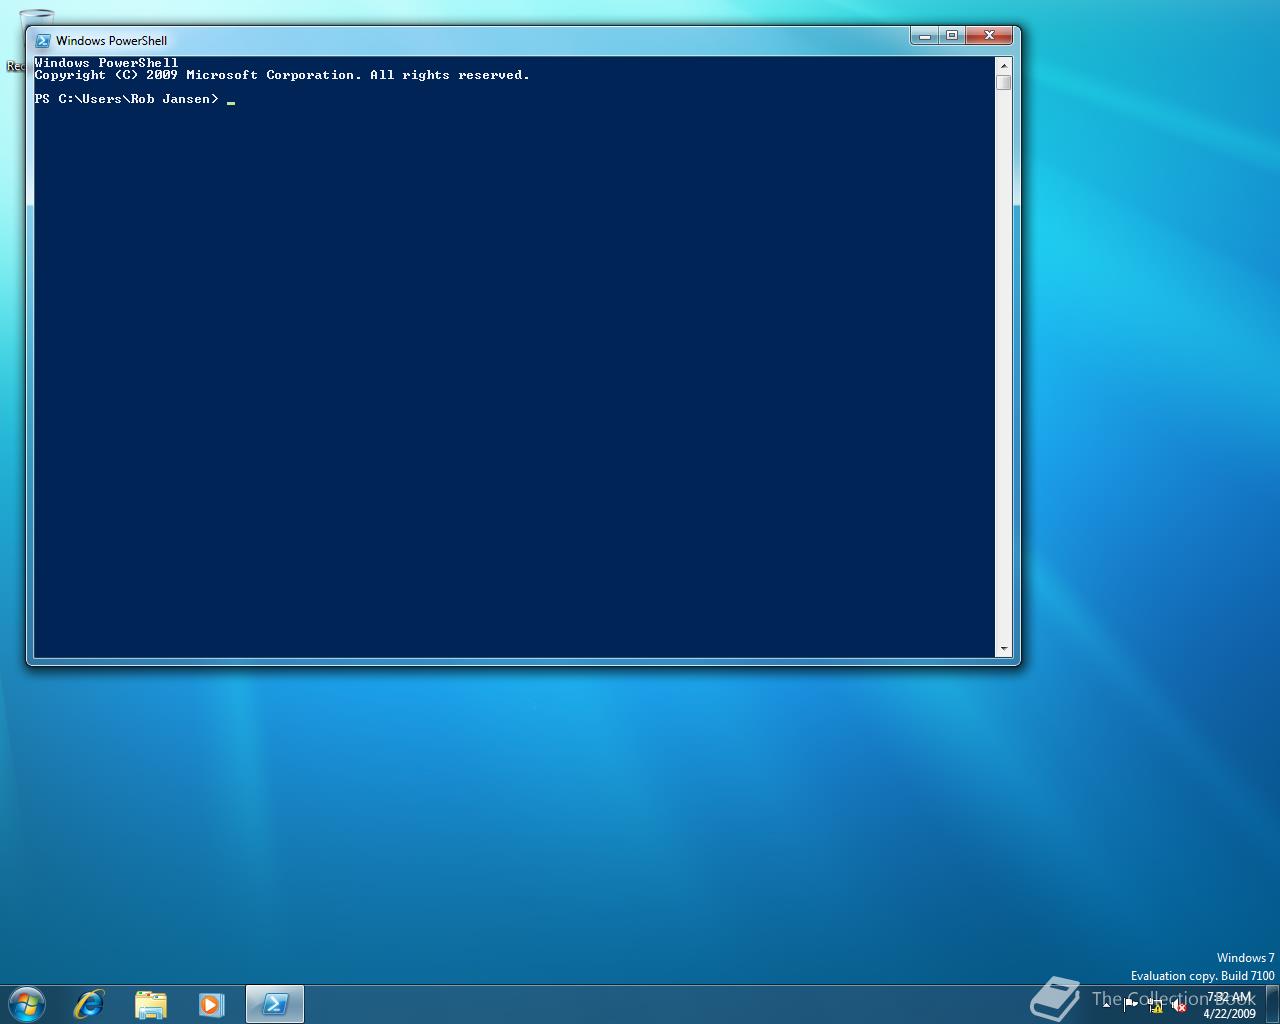
Task: Open the Windows Start menu orb
Action: click(x=27, y=1004)
